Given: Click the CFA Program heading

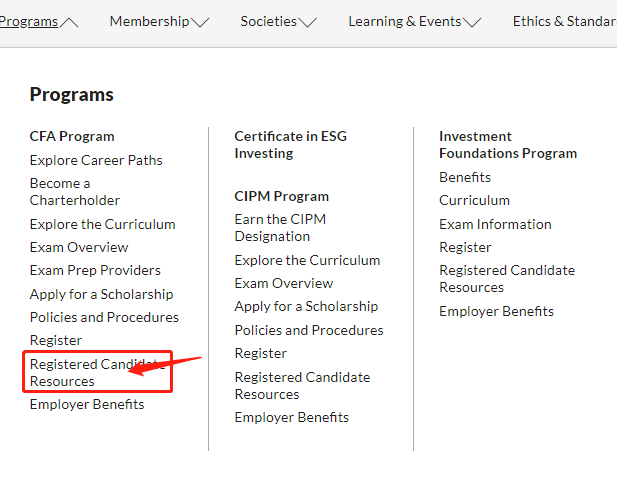Looking at the screenshot, I should (x=72, y=136).
